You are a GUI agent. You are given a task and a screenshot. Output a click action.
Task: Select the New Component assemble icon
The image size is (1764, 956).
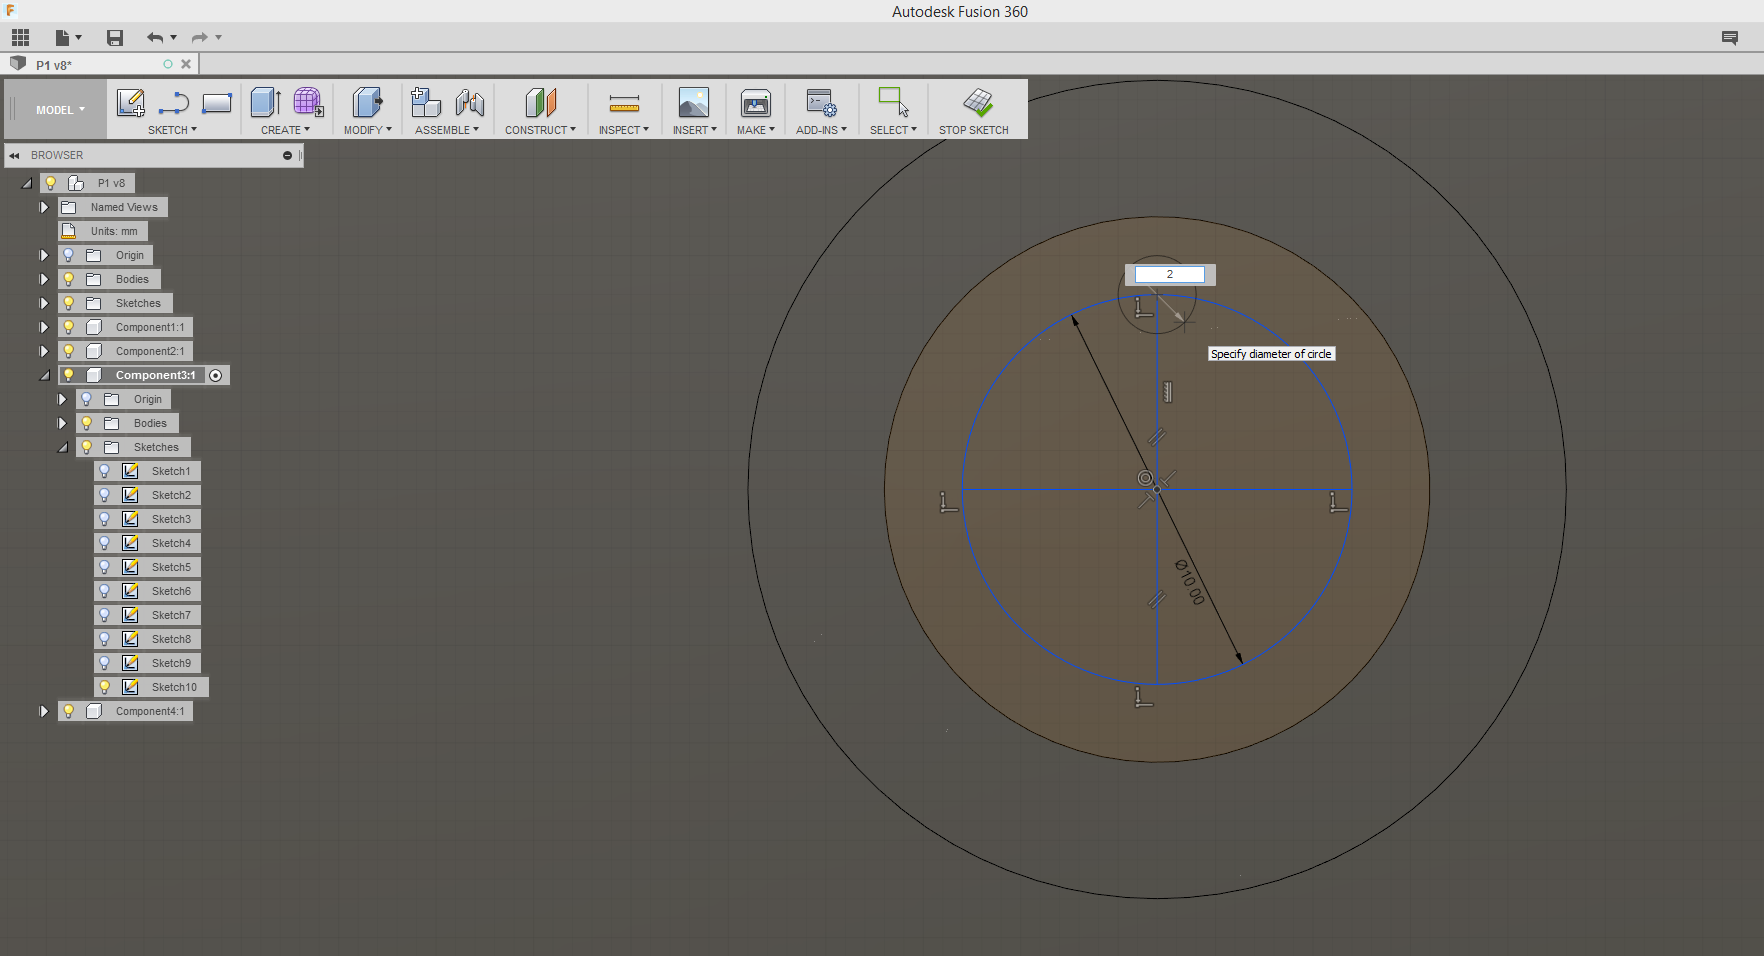(426, 102)
